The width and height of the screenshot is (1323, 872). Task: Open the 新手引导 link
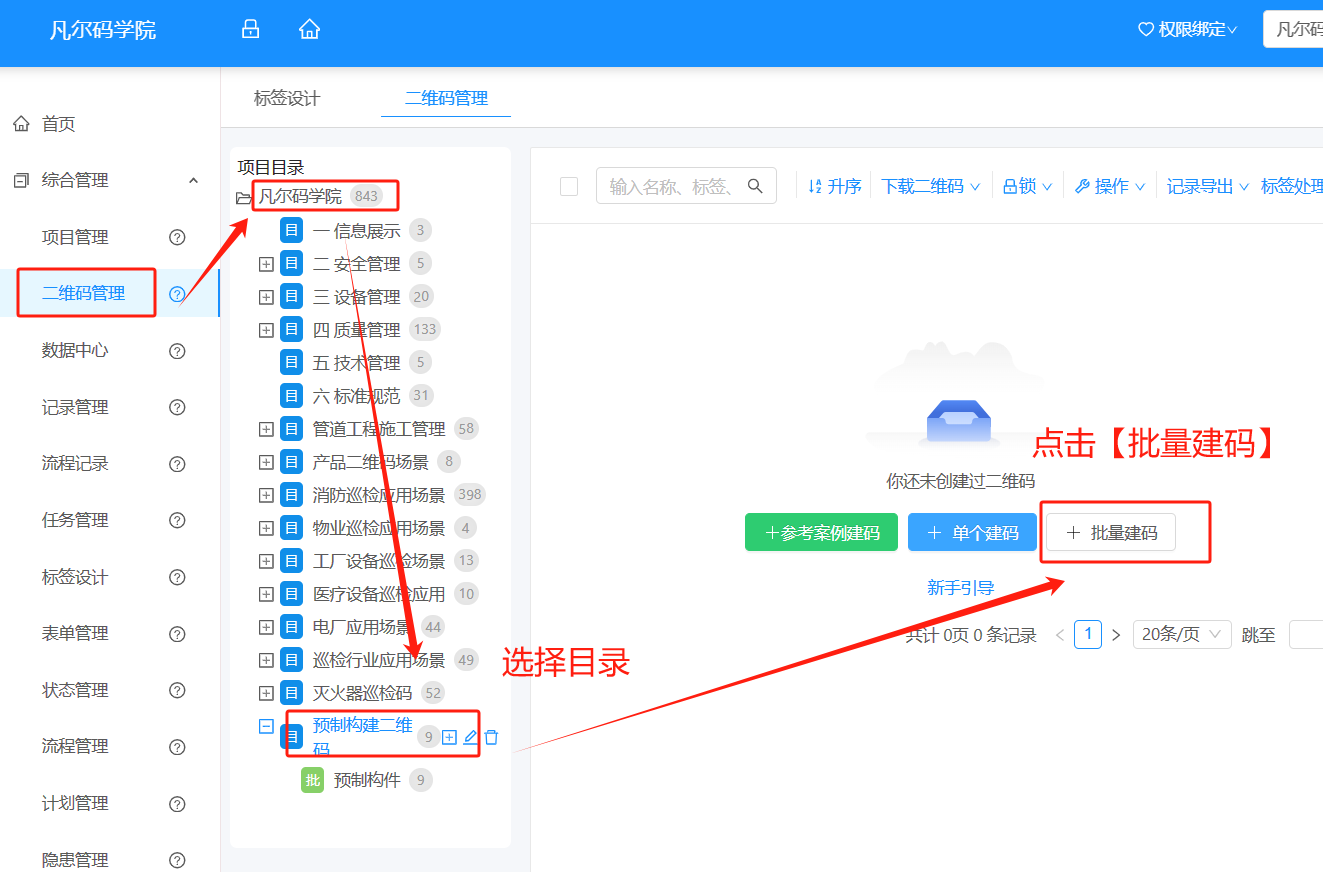point(961,587)
